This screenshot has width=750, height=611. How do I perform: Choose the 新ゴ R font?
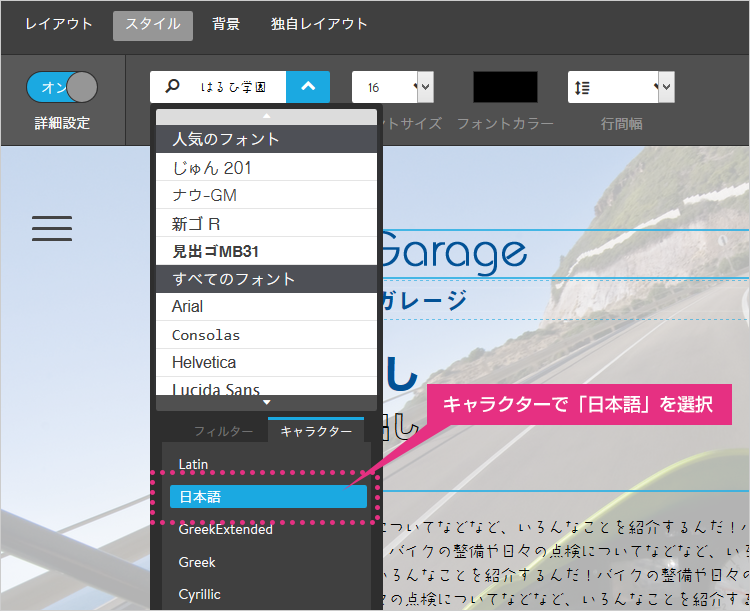(266, 223)
